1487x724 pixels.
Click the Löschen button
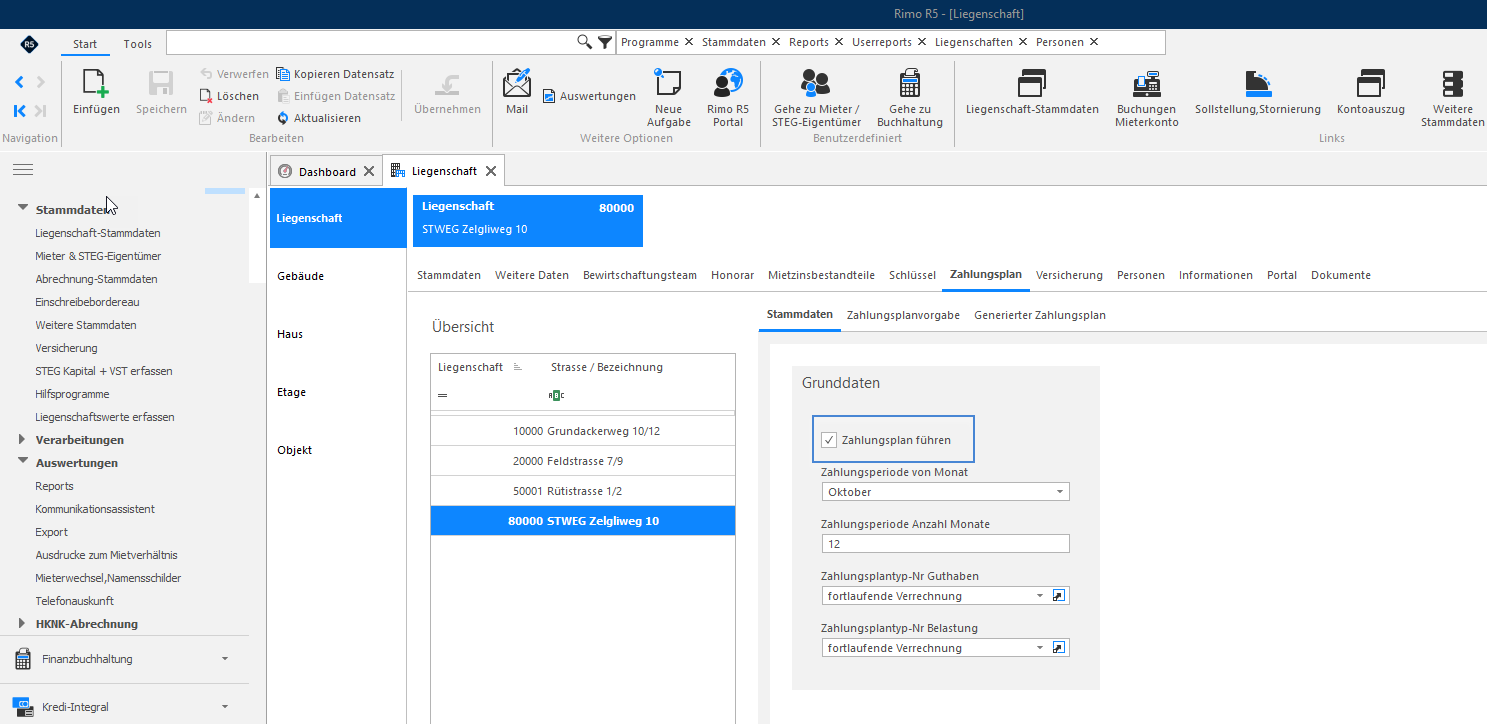click(229, 96)
